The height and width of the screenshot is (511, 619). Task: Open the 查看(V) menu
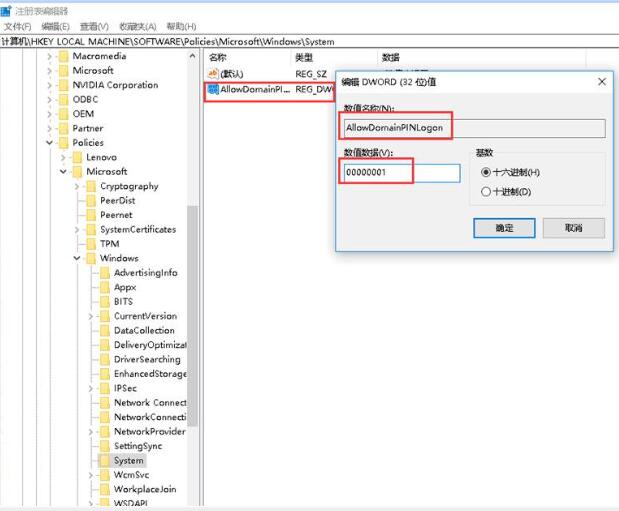[94, 26]
